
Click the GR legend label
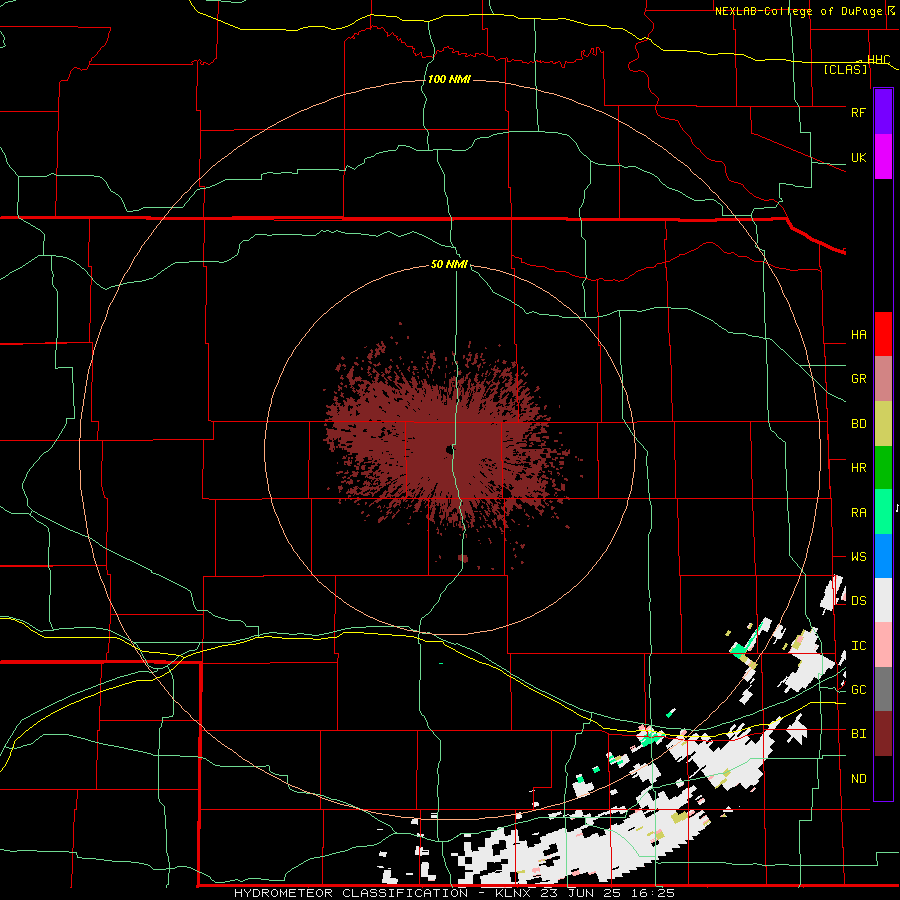858,379
